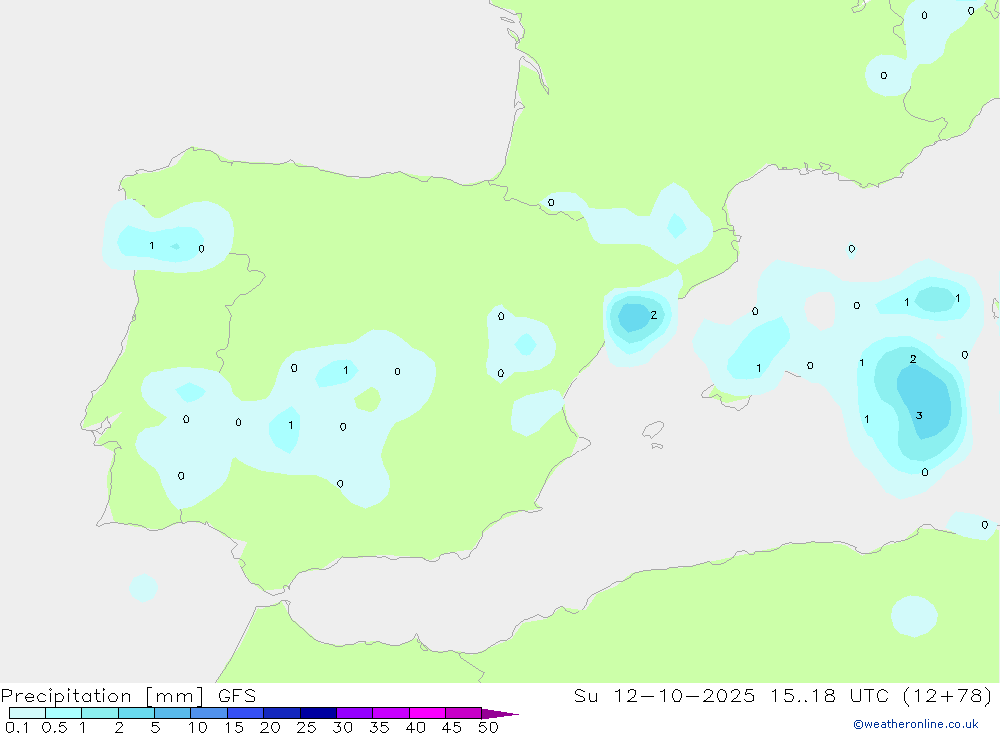Click the '20' legend scale label

(270, 727)
